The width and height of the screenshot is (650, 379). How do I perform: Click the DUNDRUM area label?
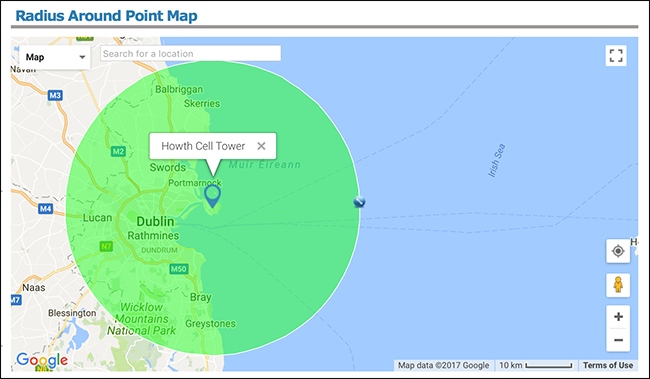click(x=159, y=250)
